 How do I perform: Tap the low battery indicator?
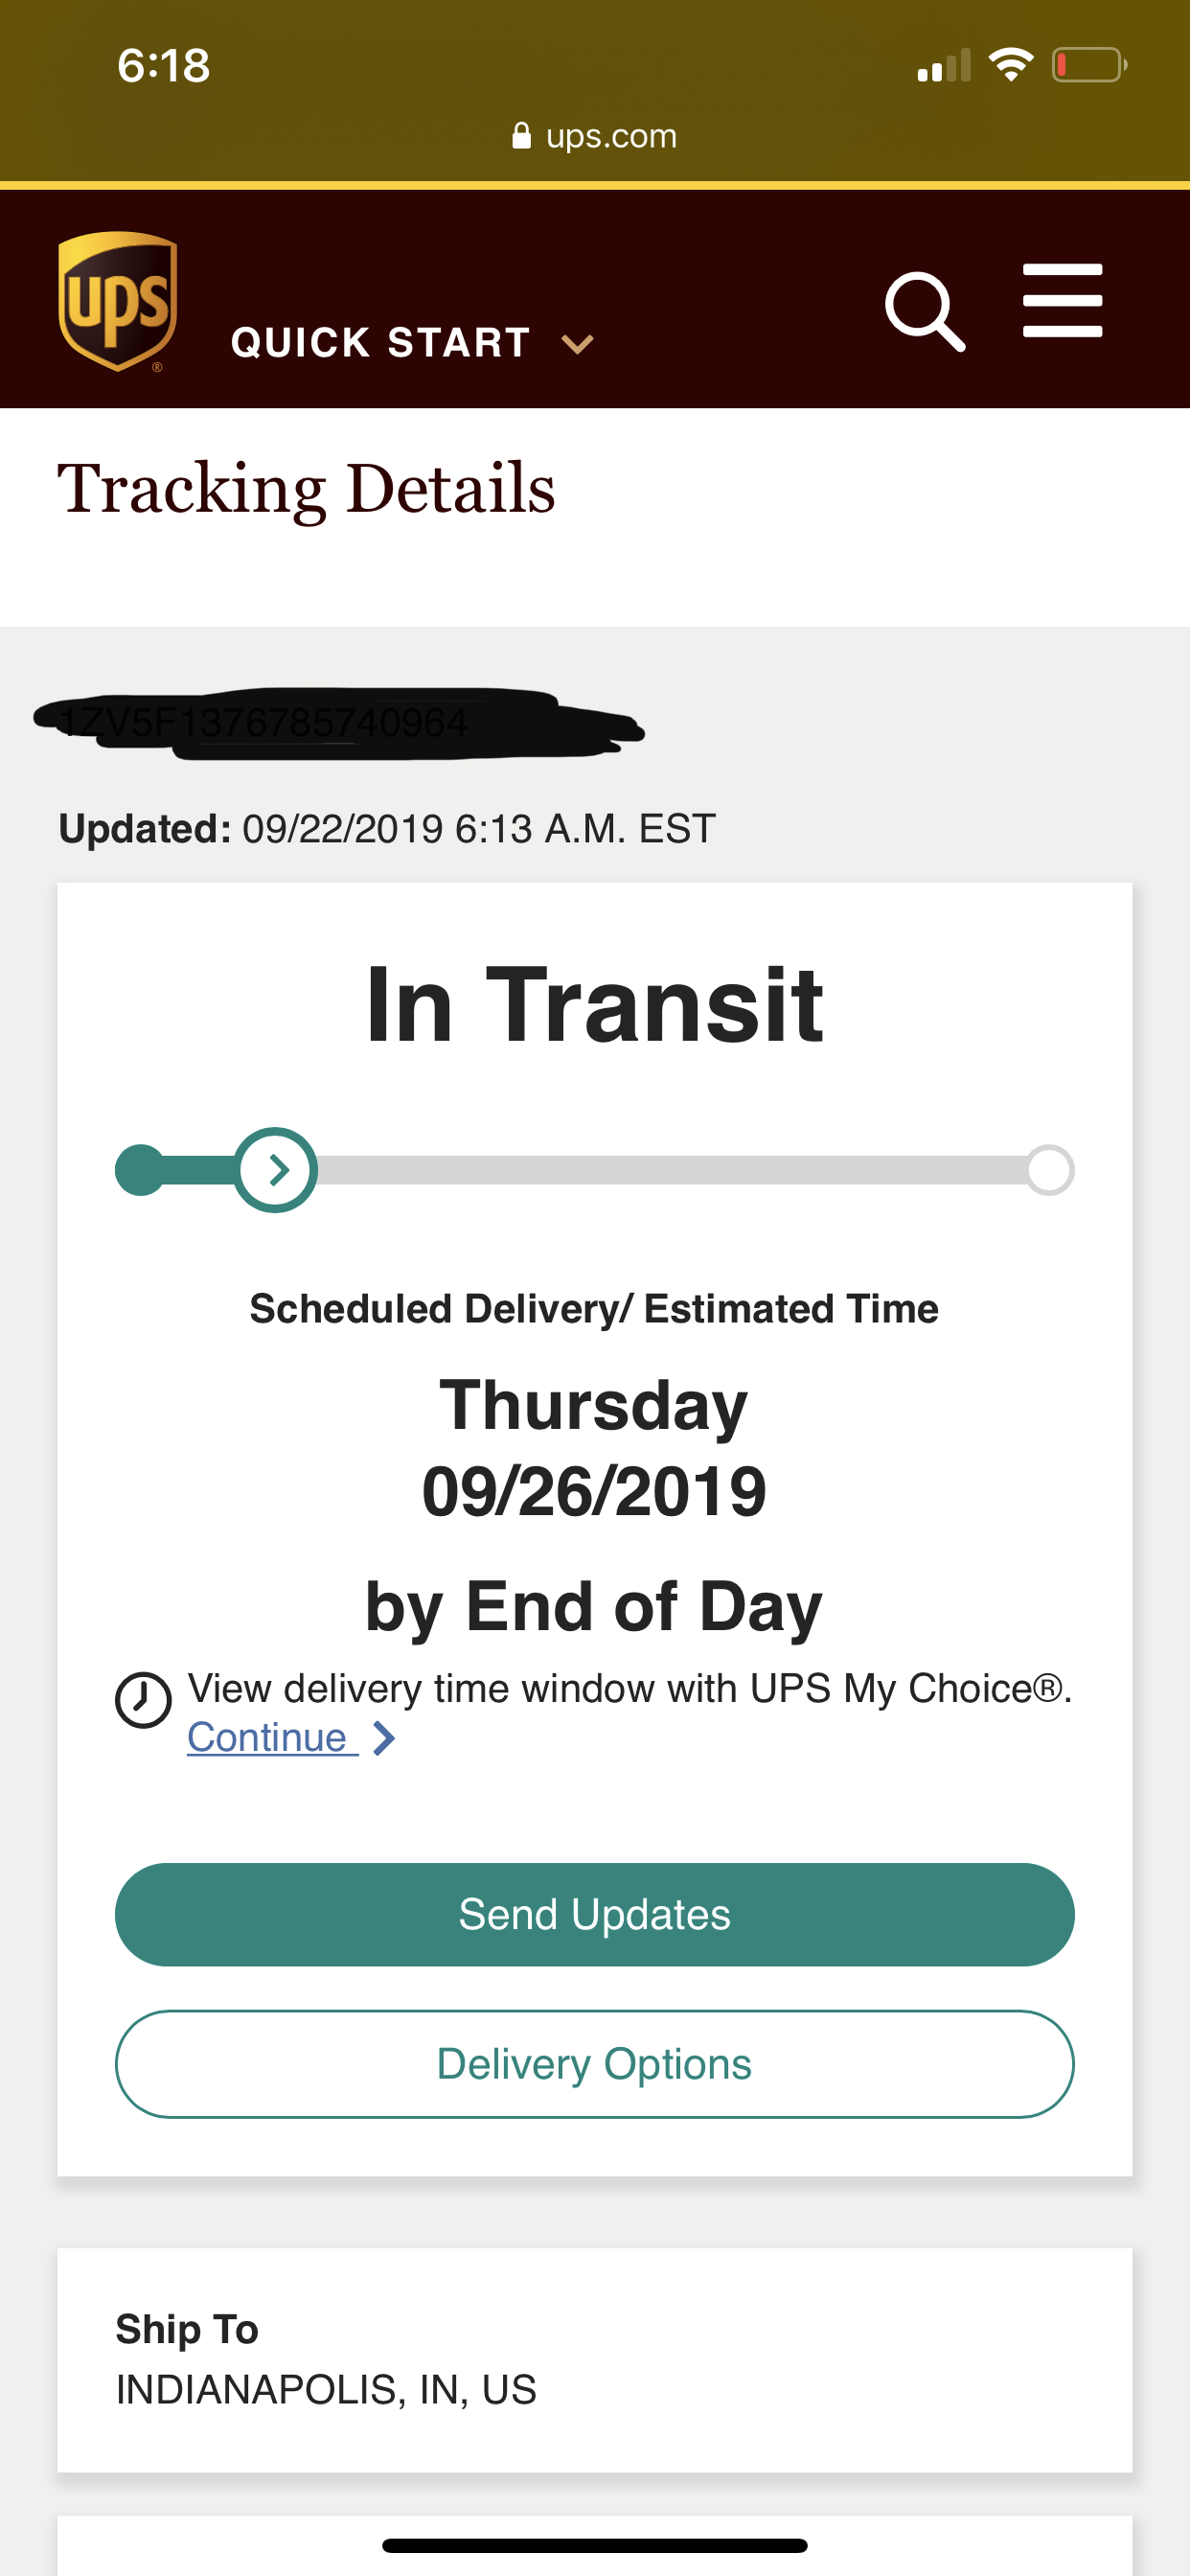pos(1089,66)
